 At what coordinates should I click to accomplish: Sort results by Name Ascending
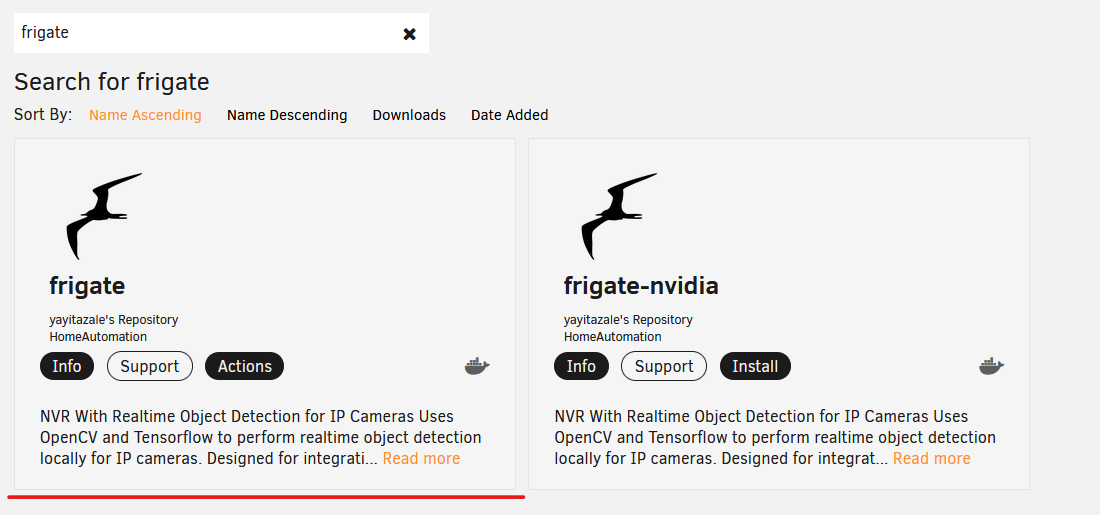coord(145,115)
